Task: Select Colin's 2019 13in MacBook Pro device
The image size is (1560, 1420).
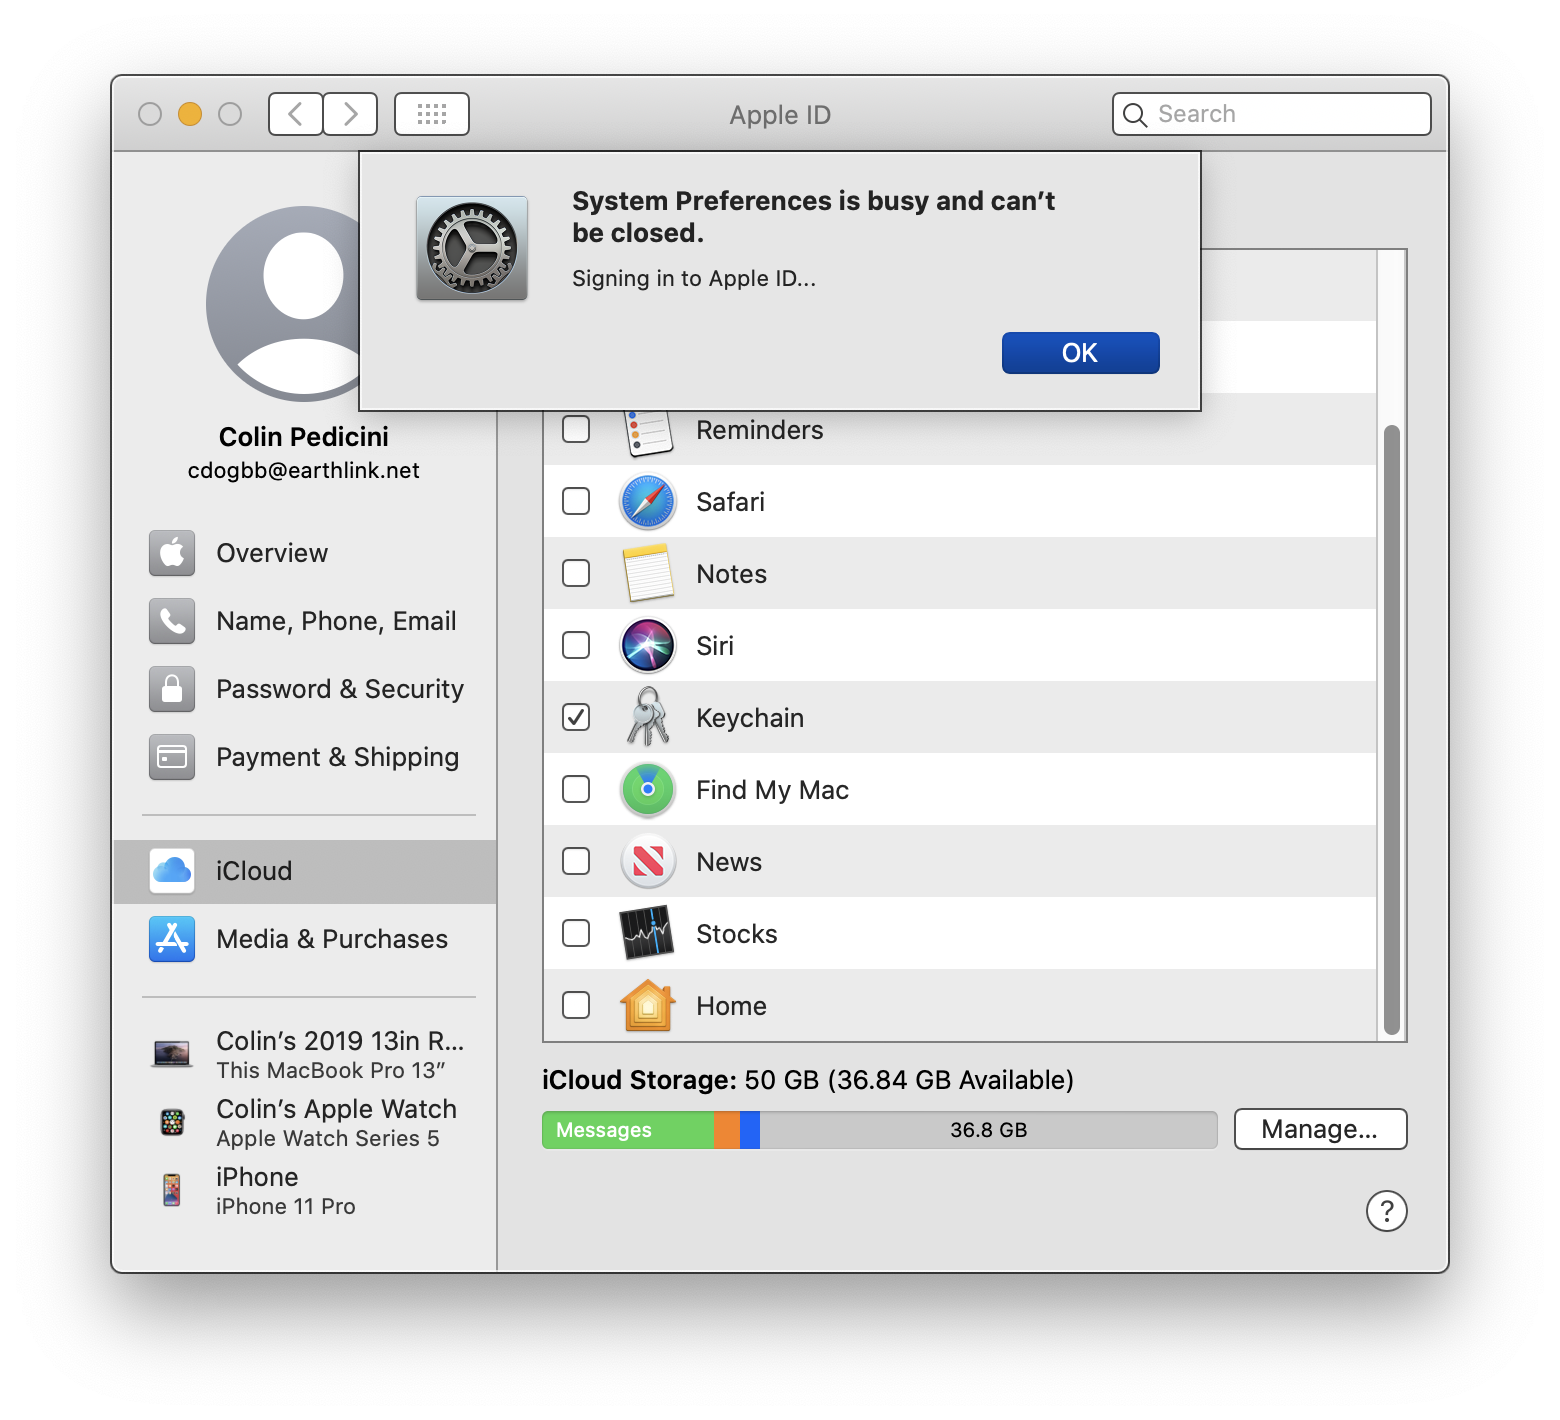Action: pos(305,1054)
